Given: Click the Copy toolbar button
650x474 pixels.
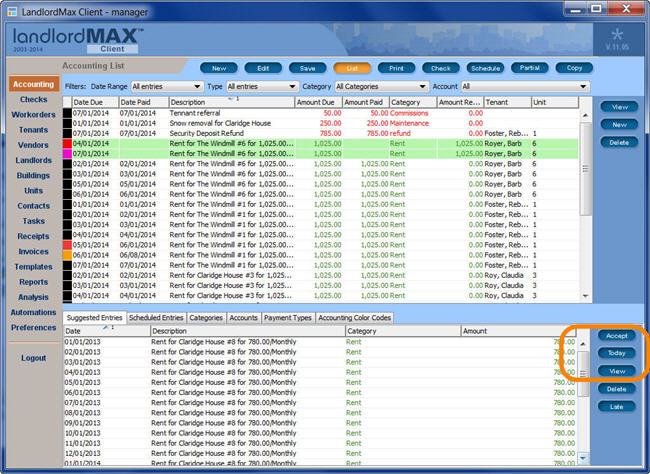Looking at the screenshot, I should 574,68.
